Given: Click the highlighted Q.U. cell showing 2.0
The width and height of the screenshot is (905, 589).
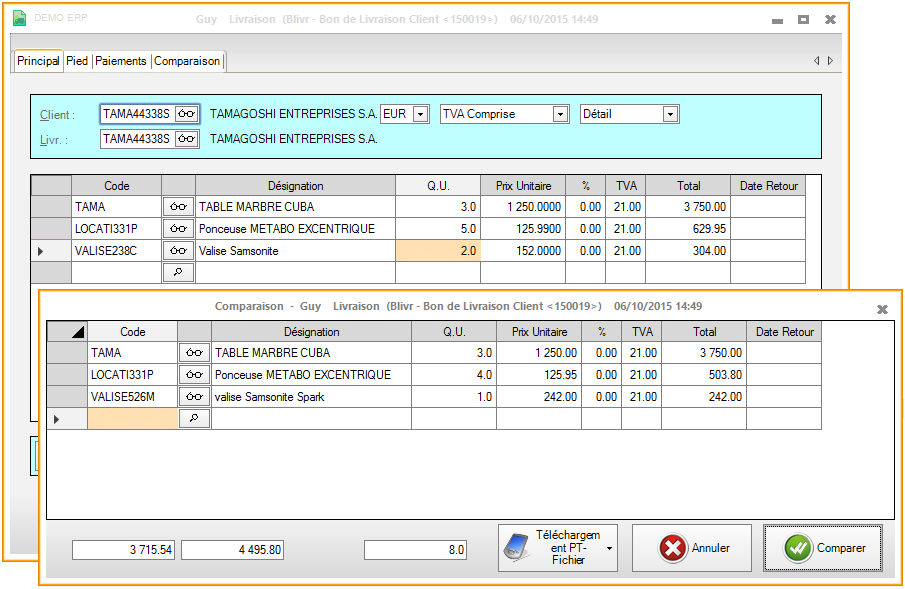Looking at the screenshot, I should (438, 251).
